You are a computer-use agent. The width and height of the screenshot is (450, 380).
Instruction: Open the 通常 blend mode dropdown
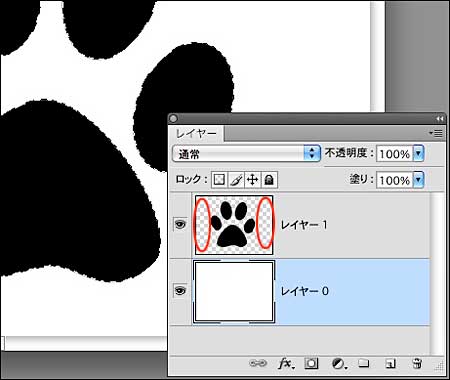pyautogui.click(x=246, y=154)
